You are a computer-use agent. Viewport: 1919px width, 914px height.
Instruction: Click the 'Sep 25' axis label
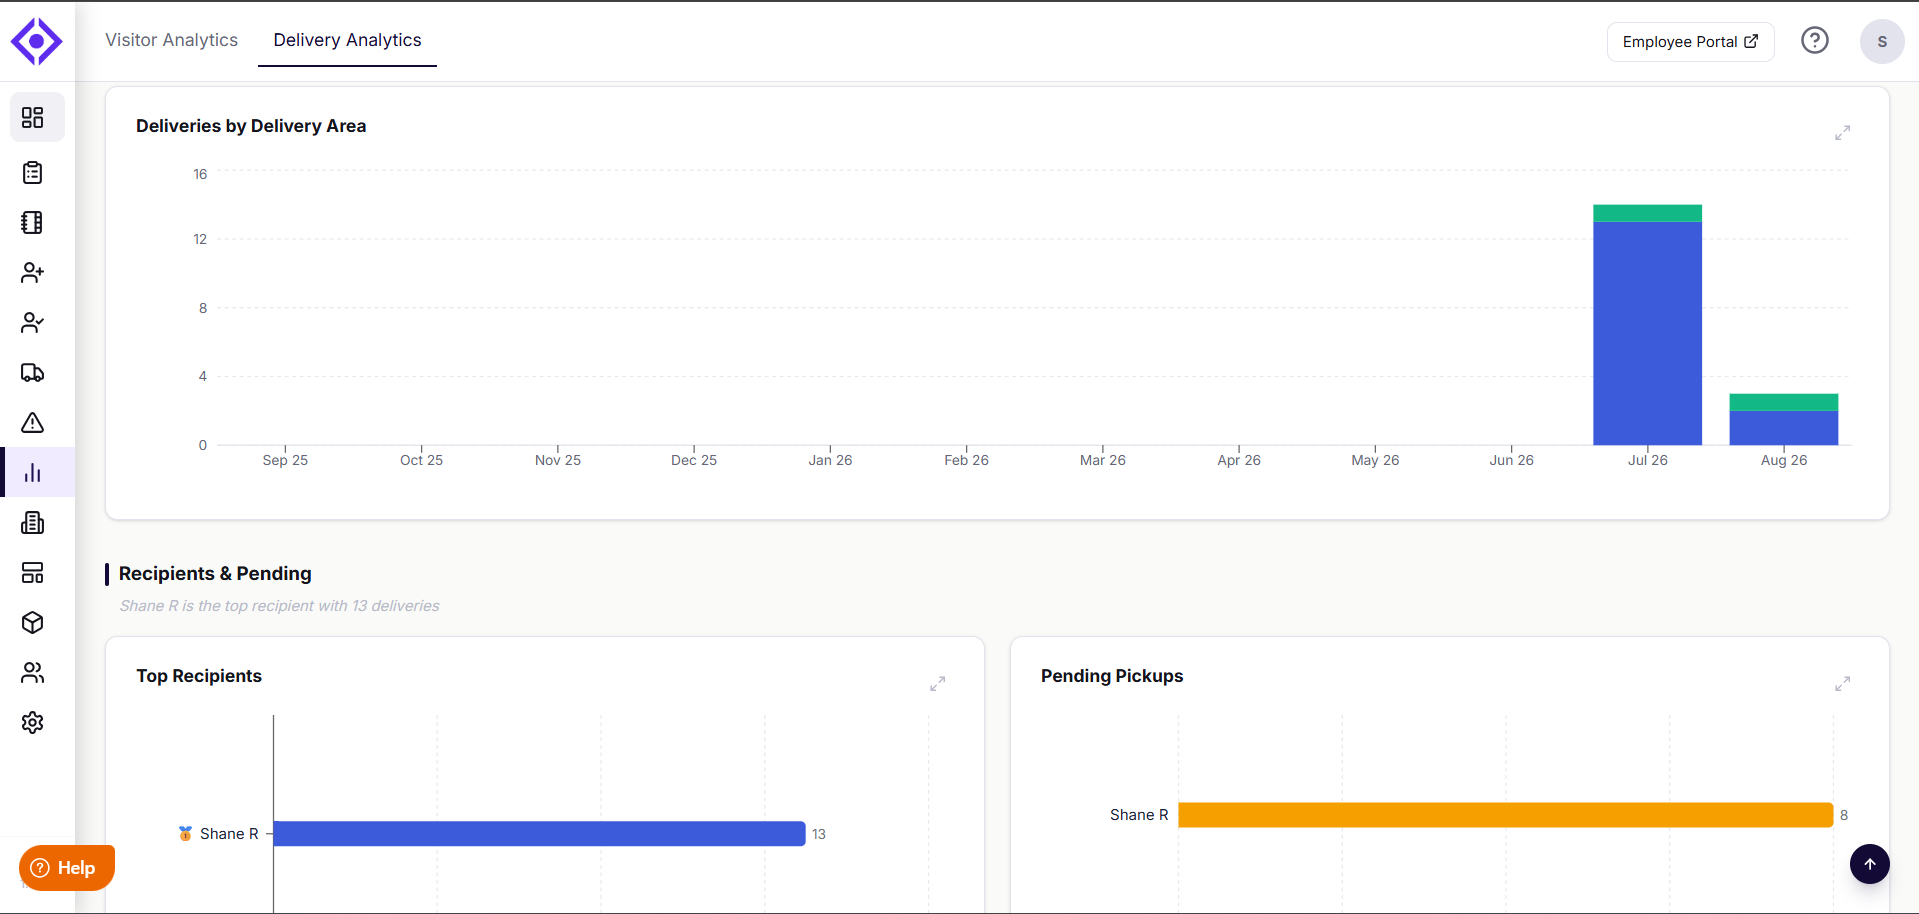[x=285, y=460]
